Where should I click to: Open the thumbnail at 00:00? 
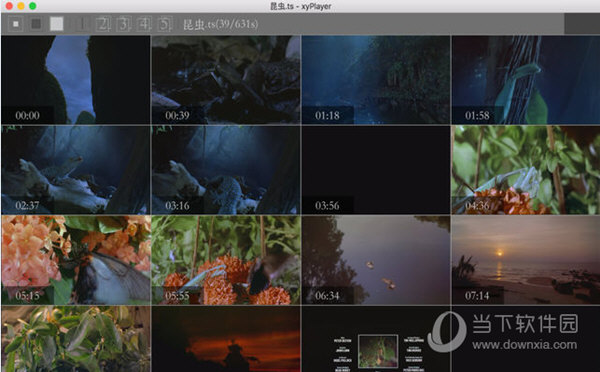coord(75,80)
